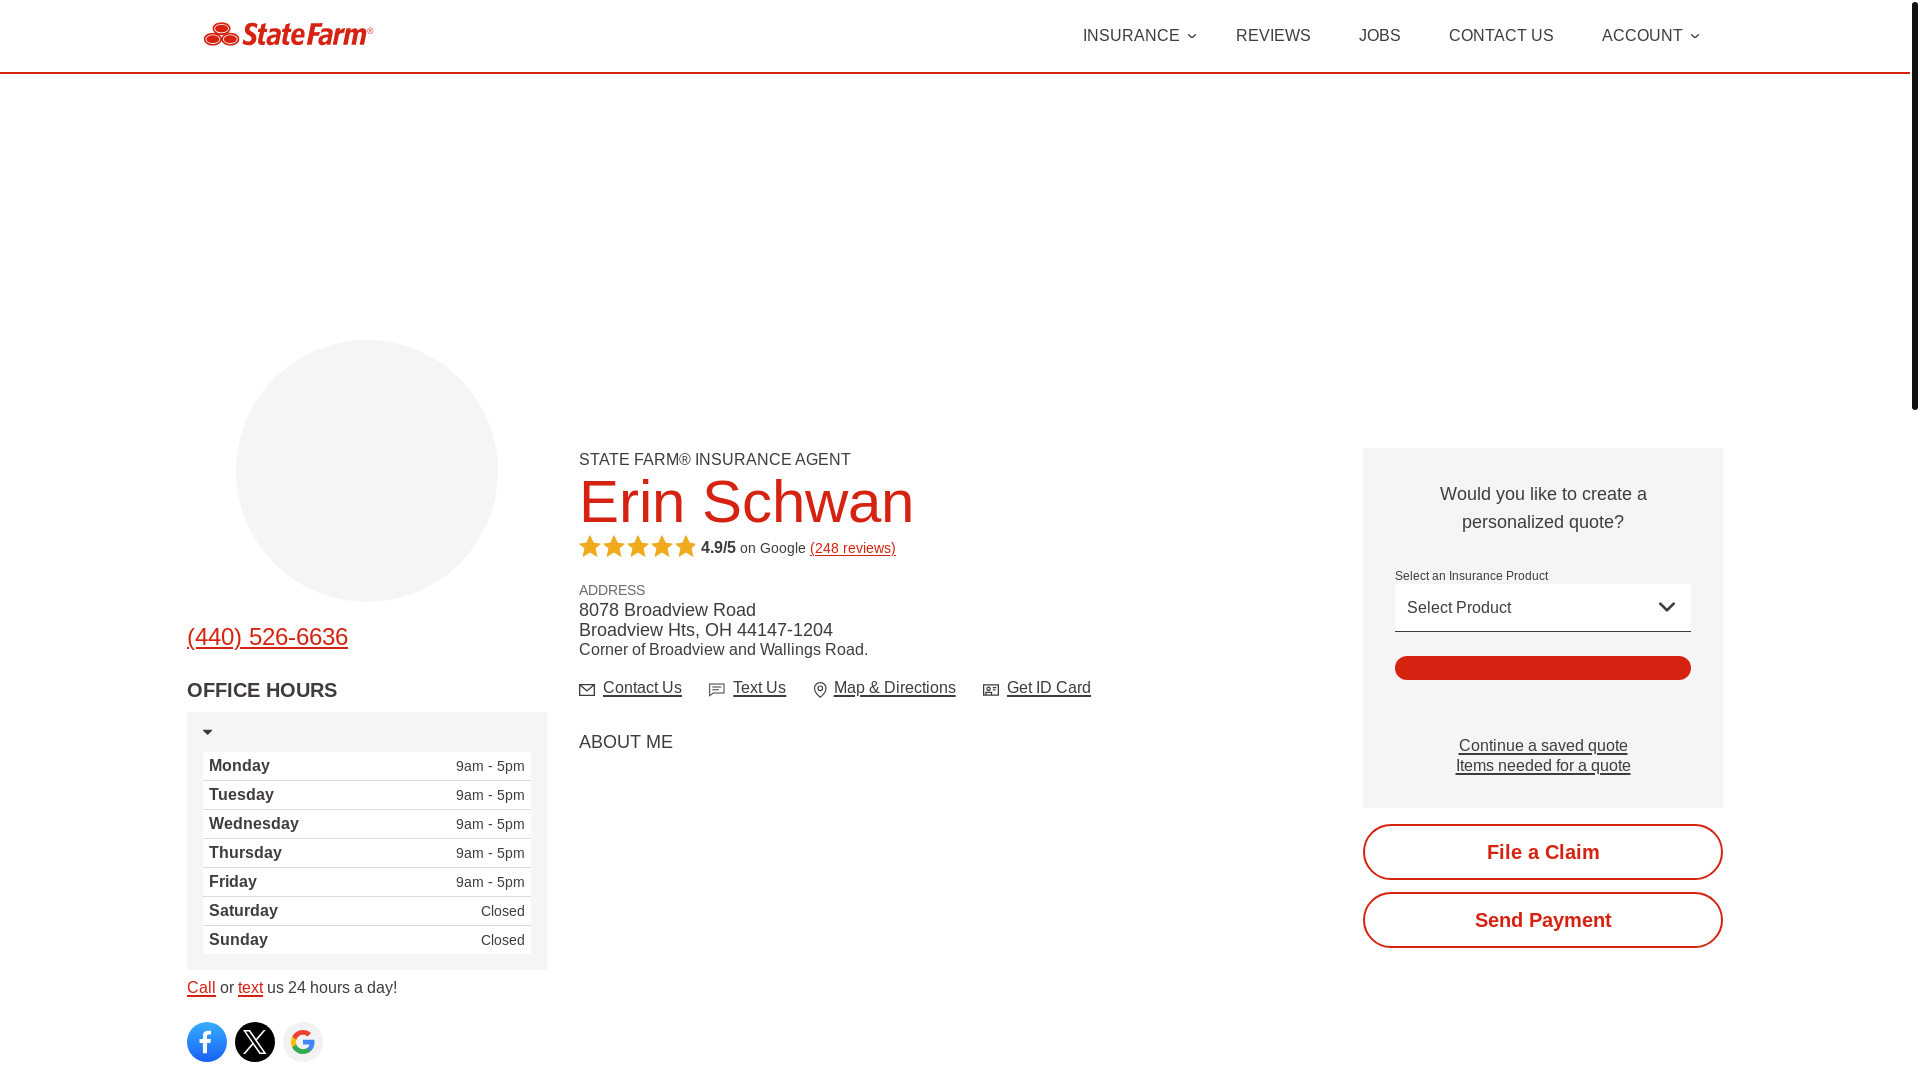Click the Send Payment button

coord(1543,920)
